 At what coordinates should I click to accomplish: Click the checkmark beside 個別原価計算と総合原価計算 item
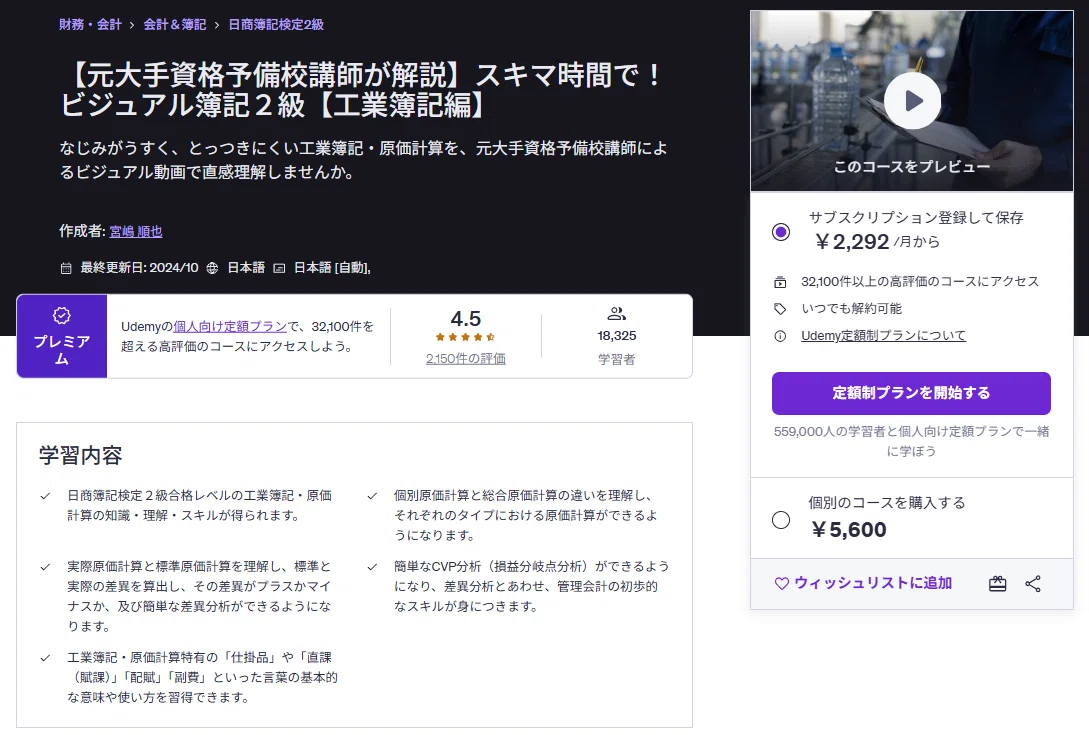pos(372,497)
